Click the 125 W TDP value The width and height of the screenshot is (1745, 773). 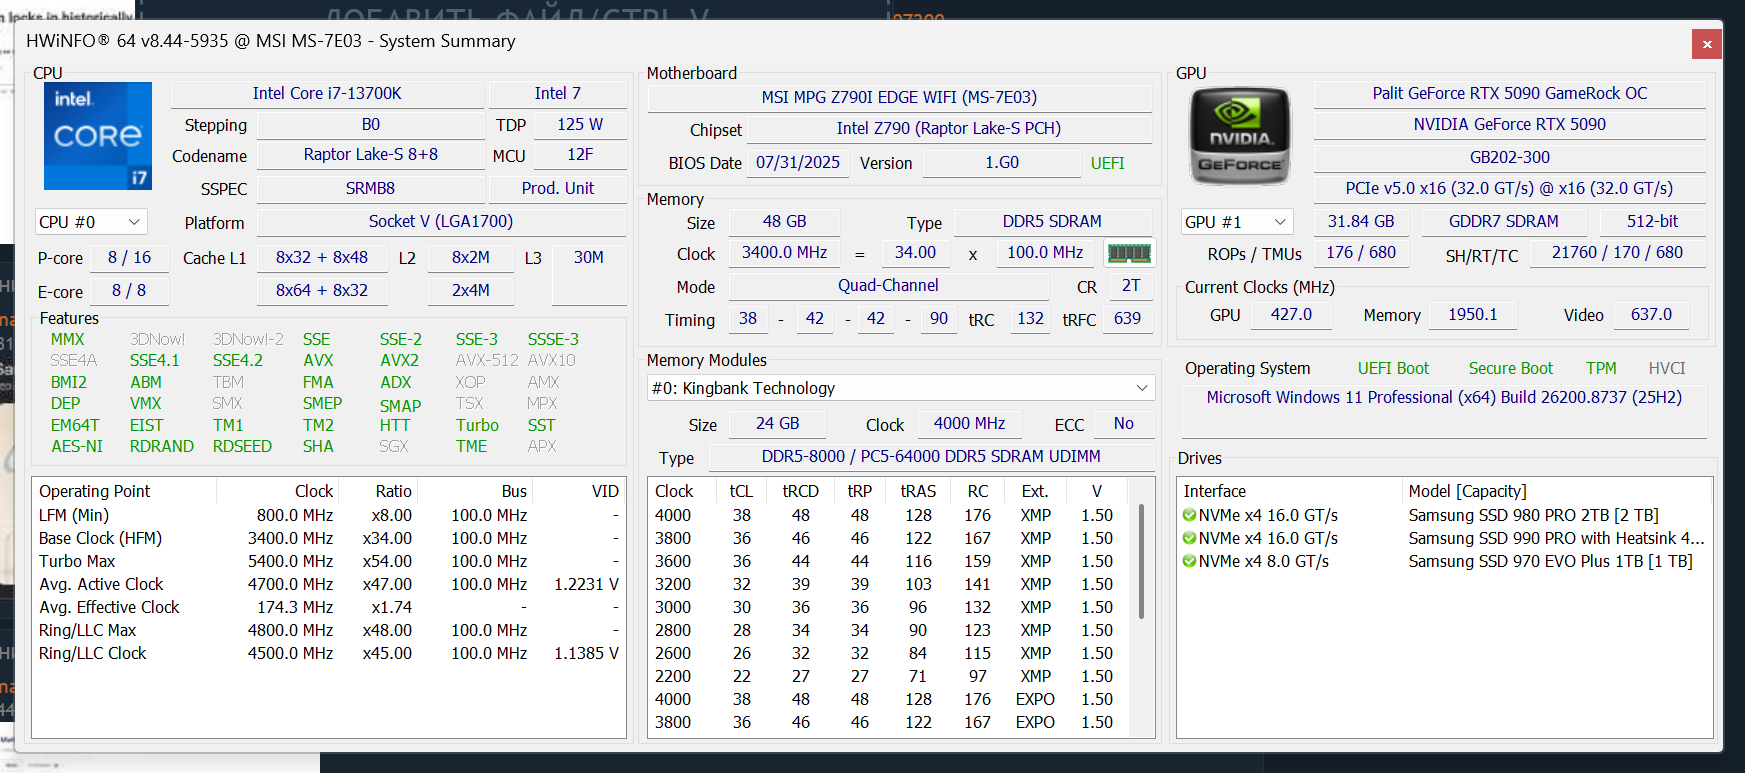(x=580, y=125)
